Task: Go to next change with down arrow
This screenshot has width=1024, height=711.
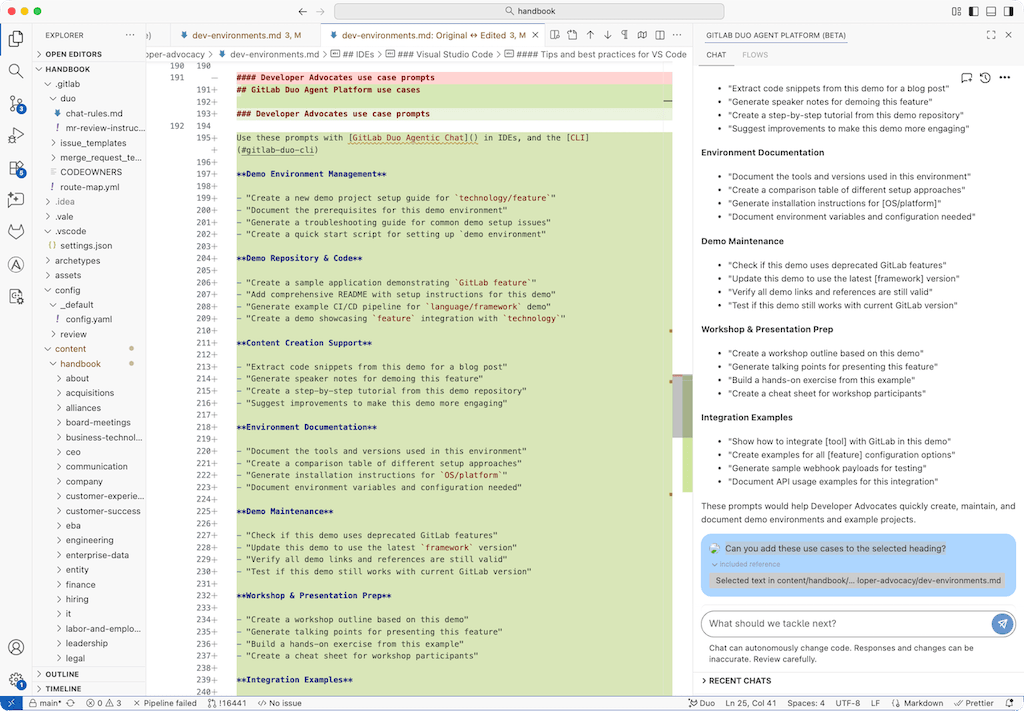Action: pyautogui.click(x=607, y=35)
